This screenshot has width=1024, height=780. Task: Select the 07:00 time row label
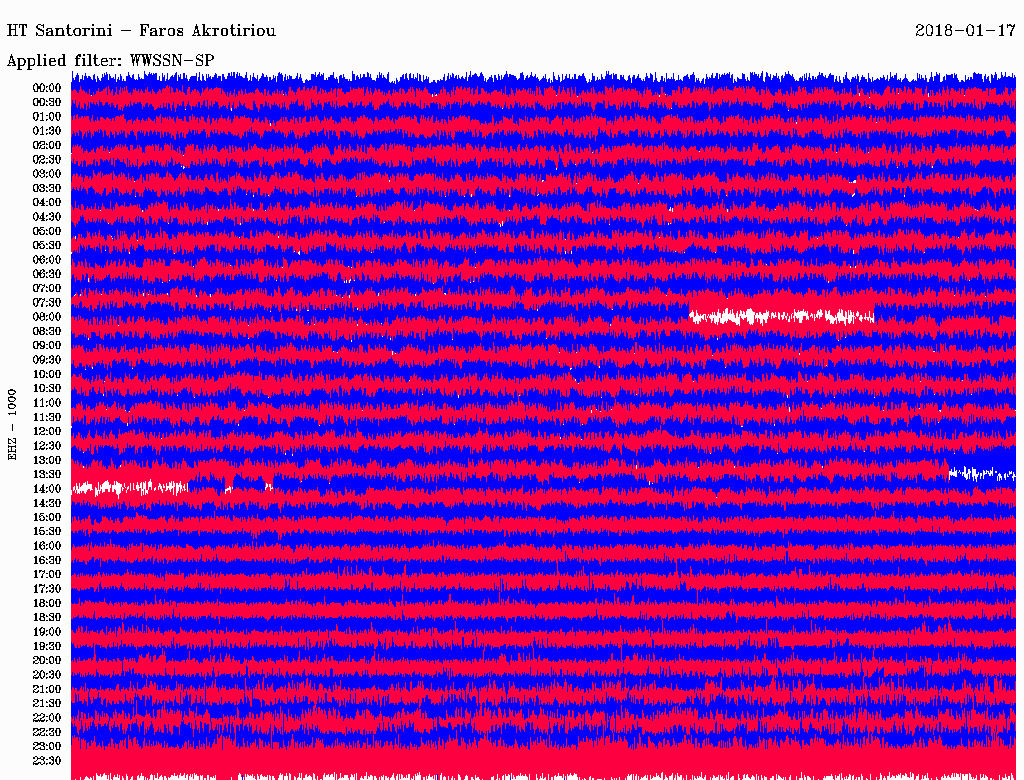point(47,289)
